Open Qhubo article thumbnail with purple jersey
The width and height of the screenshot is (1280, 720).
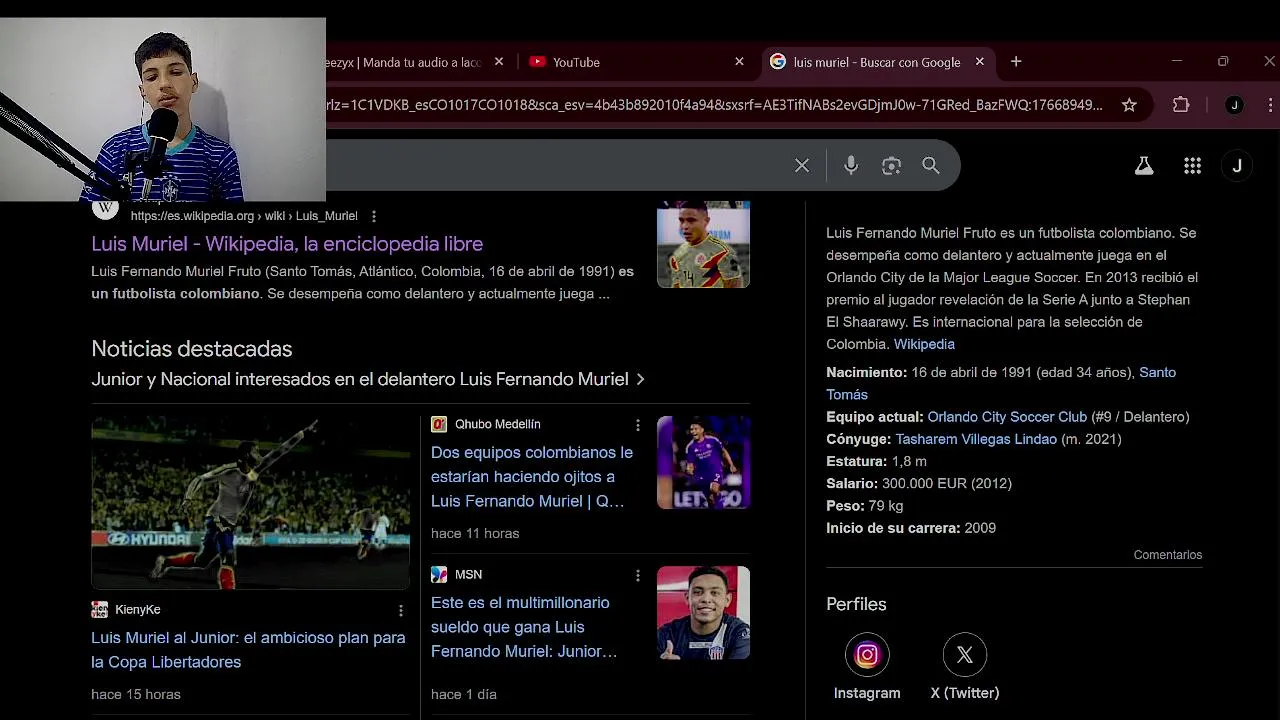coord(703,462)
